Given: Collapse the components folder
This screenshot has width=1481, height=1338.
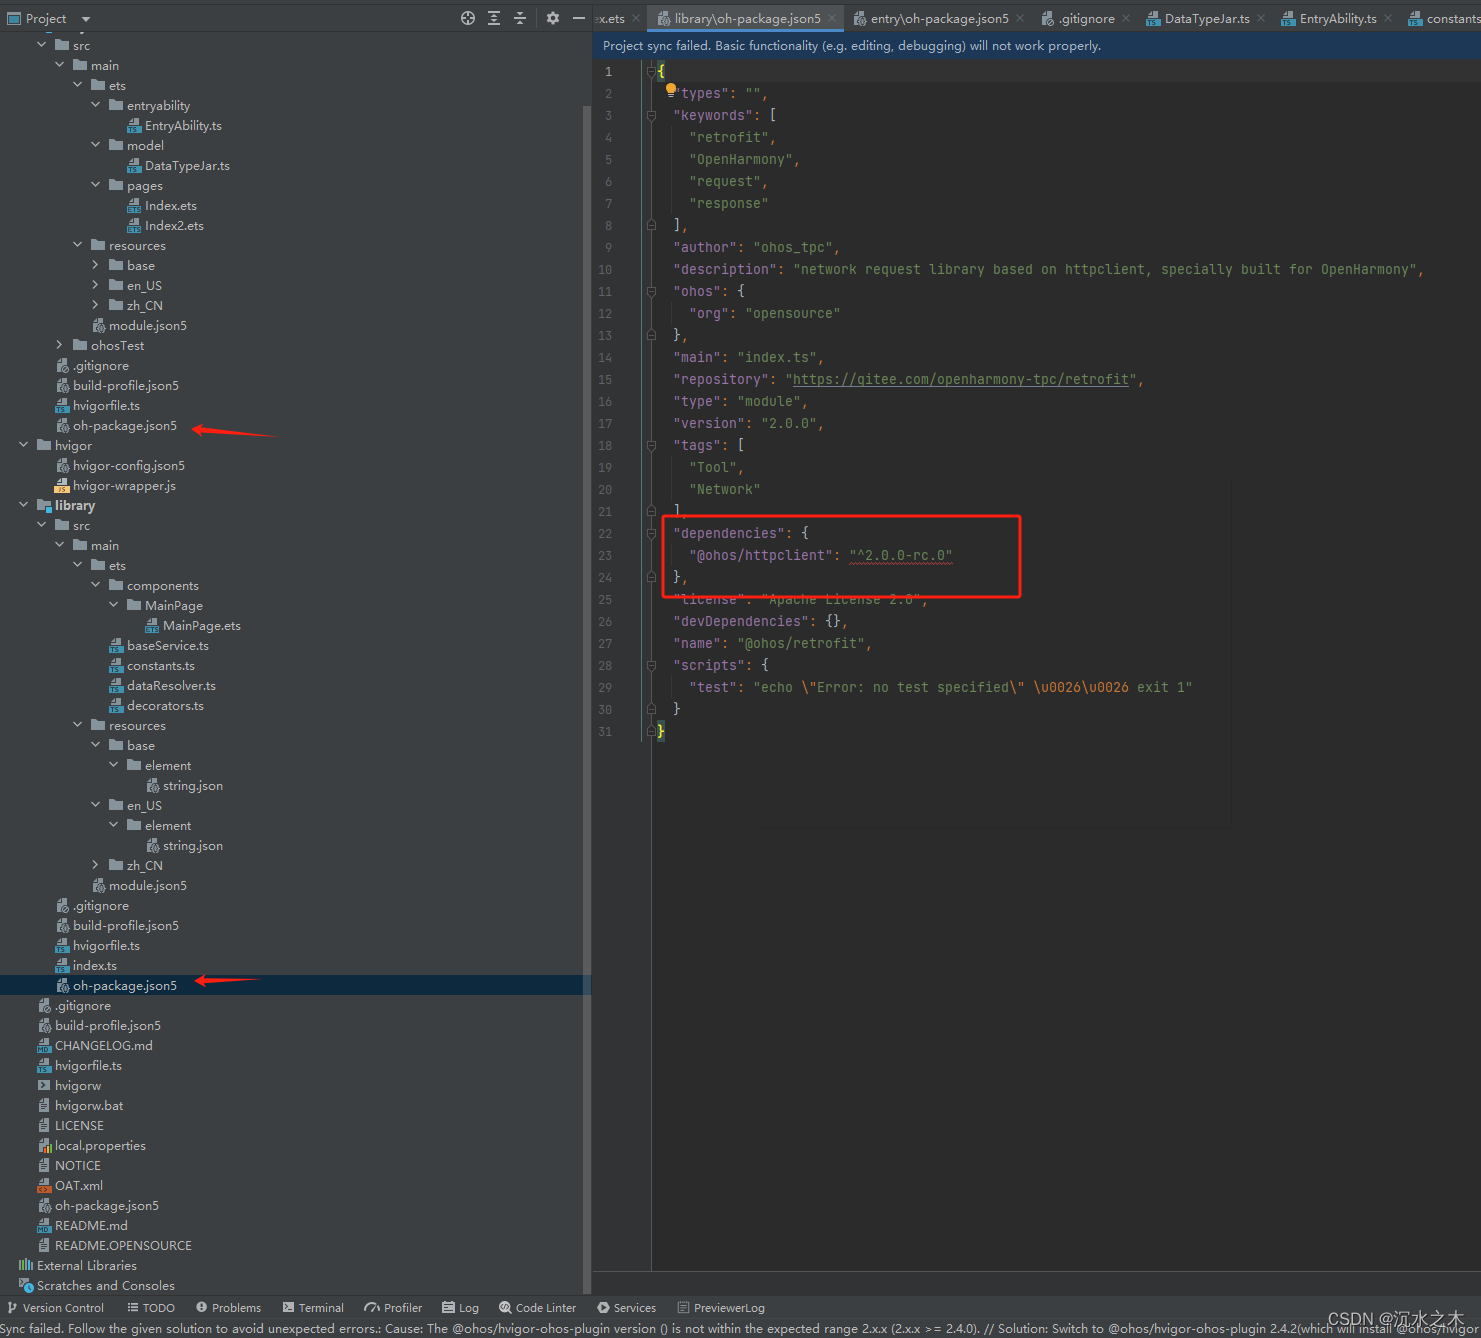Looking at the screenshot, I should 96,585.
